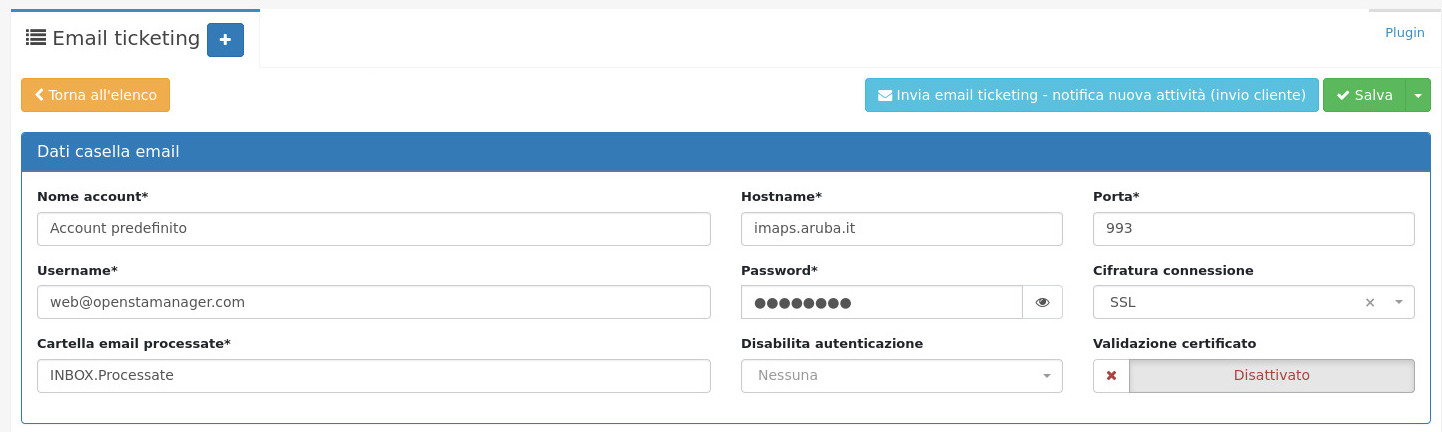Click into the Password field
1442x432 pixels.
coord(881,302)
